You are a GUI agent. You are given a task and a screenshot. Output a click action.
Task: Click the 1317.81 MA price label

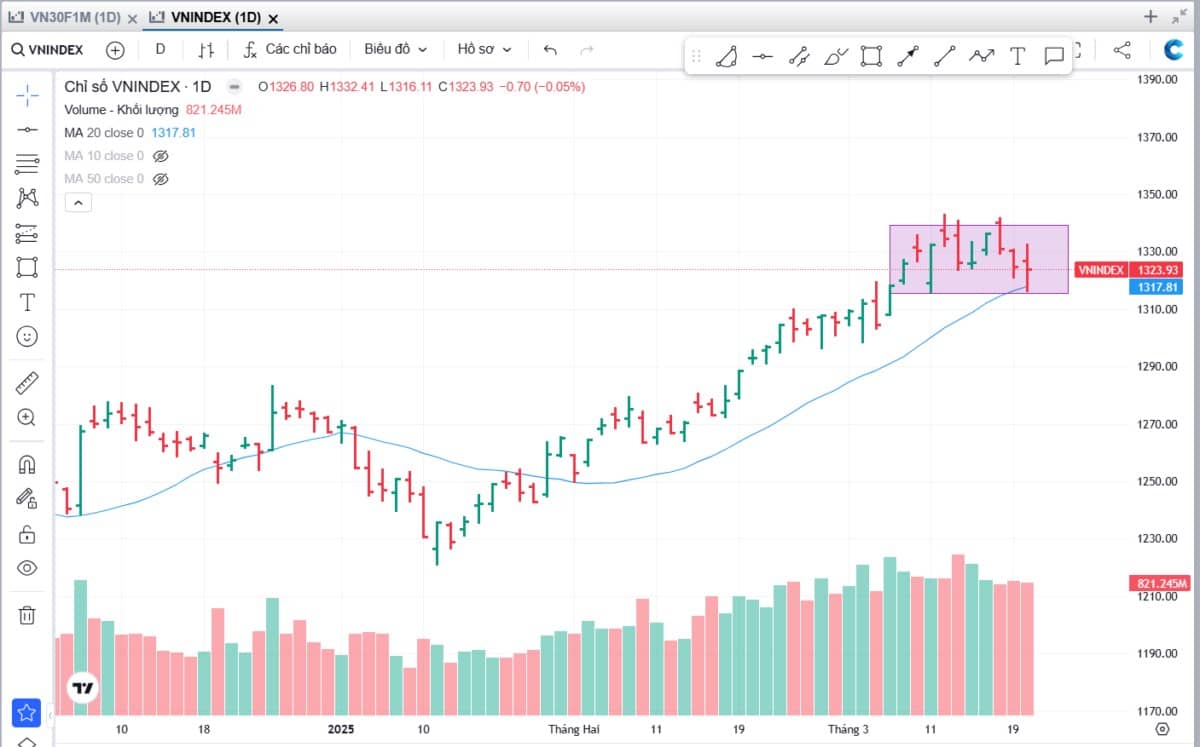(x=1157, y=287)
